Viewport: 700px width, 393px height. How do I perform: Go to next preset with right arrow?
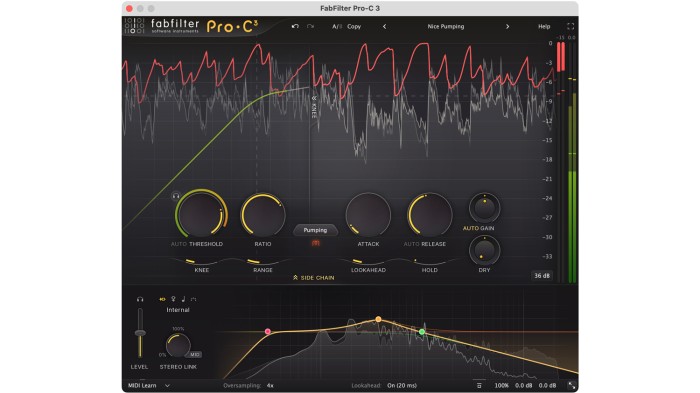point(508,26)
